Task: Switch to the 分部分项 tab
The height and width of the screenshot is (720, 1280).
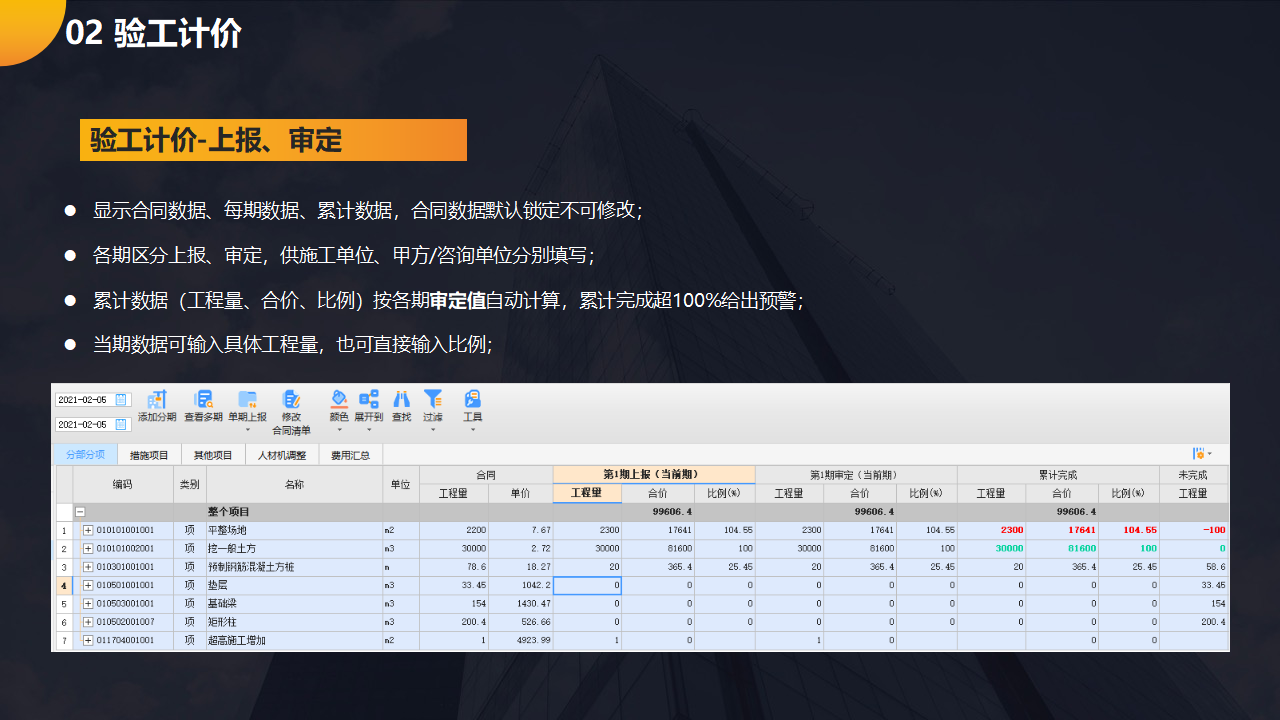Action: (85, 455)
